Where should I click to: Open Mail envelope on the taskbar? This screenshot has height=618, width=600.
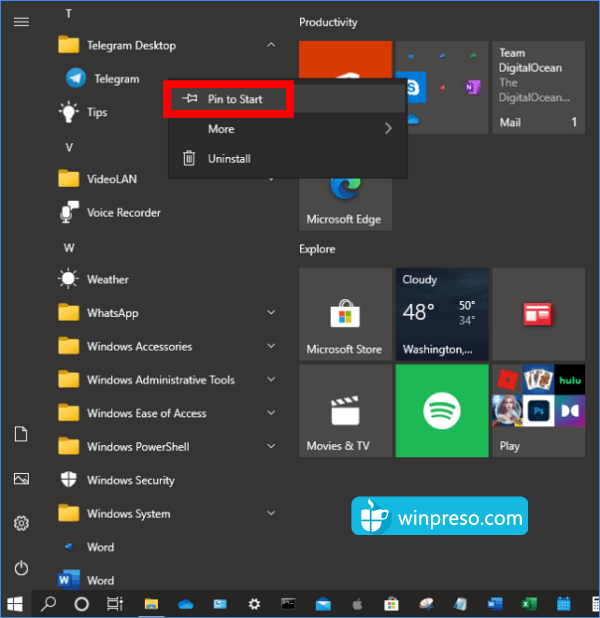tap(323, 604)
